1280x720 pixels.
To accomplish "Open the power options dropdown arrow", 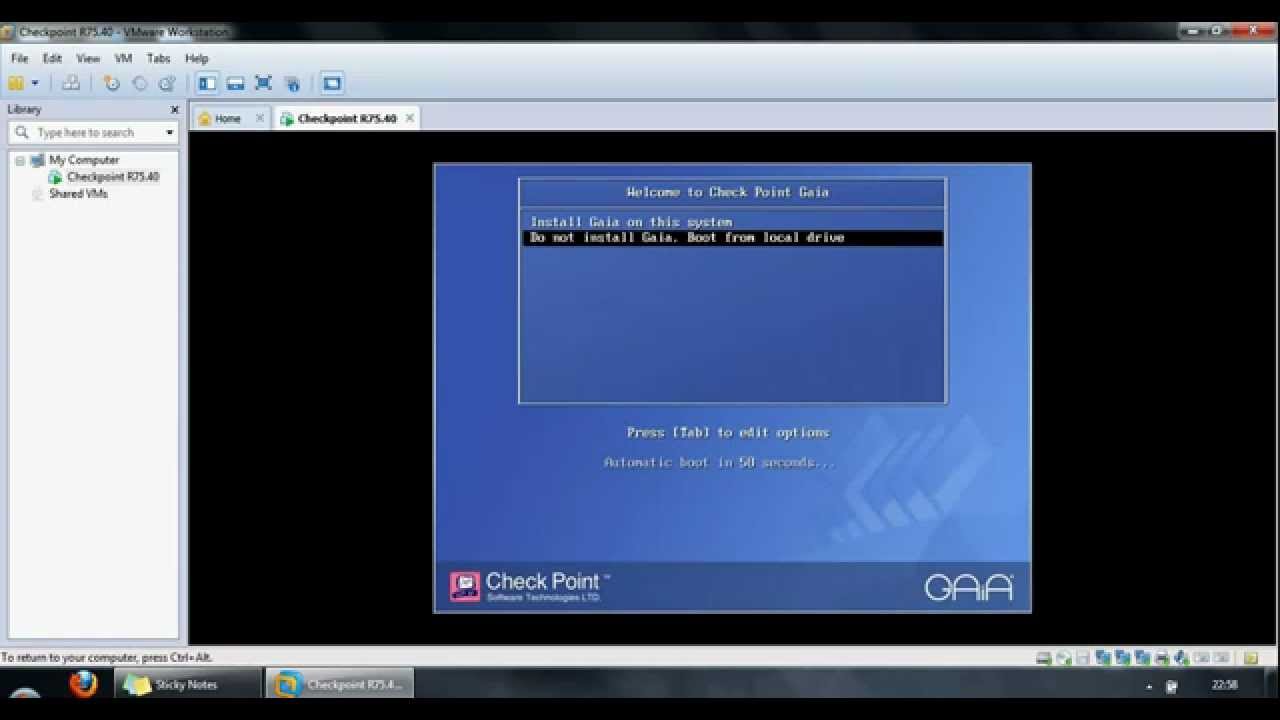I will pos(35,83).
